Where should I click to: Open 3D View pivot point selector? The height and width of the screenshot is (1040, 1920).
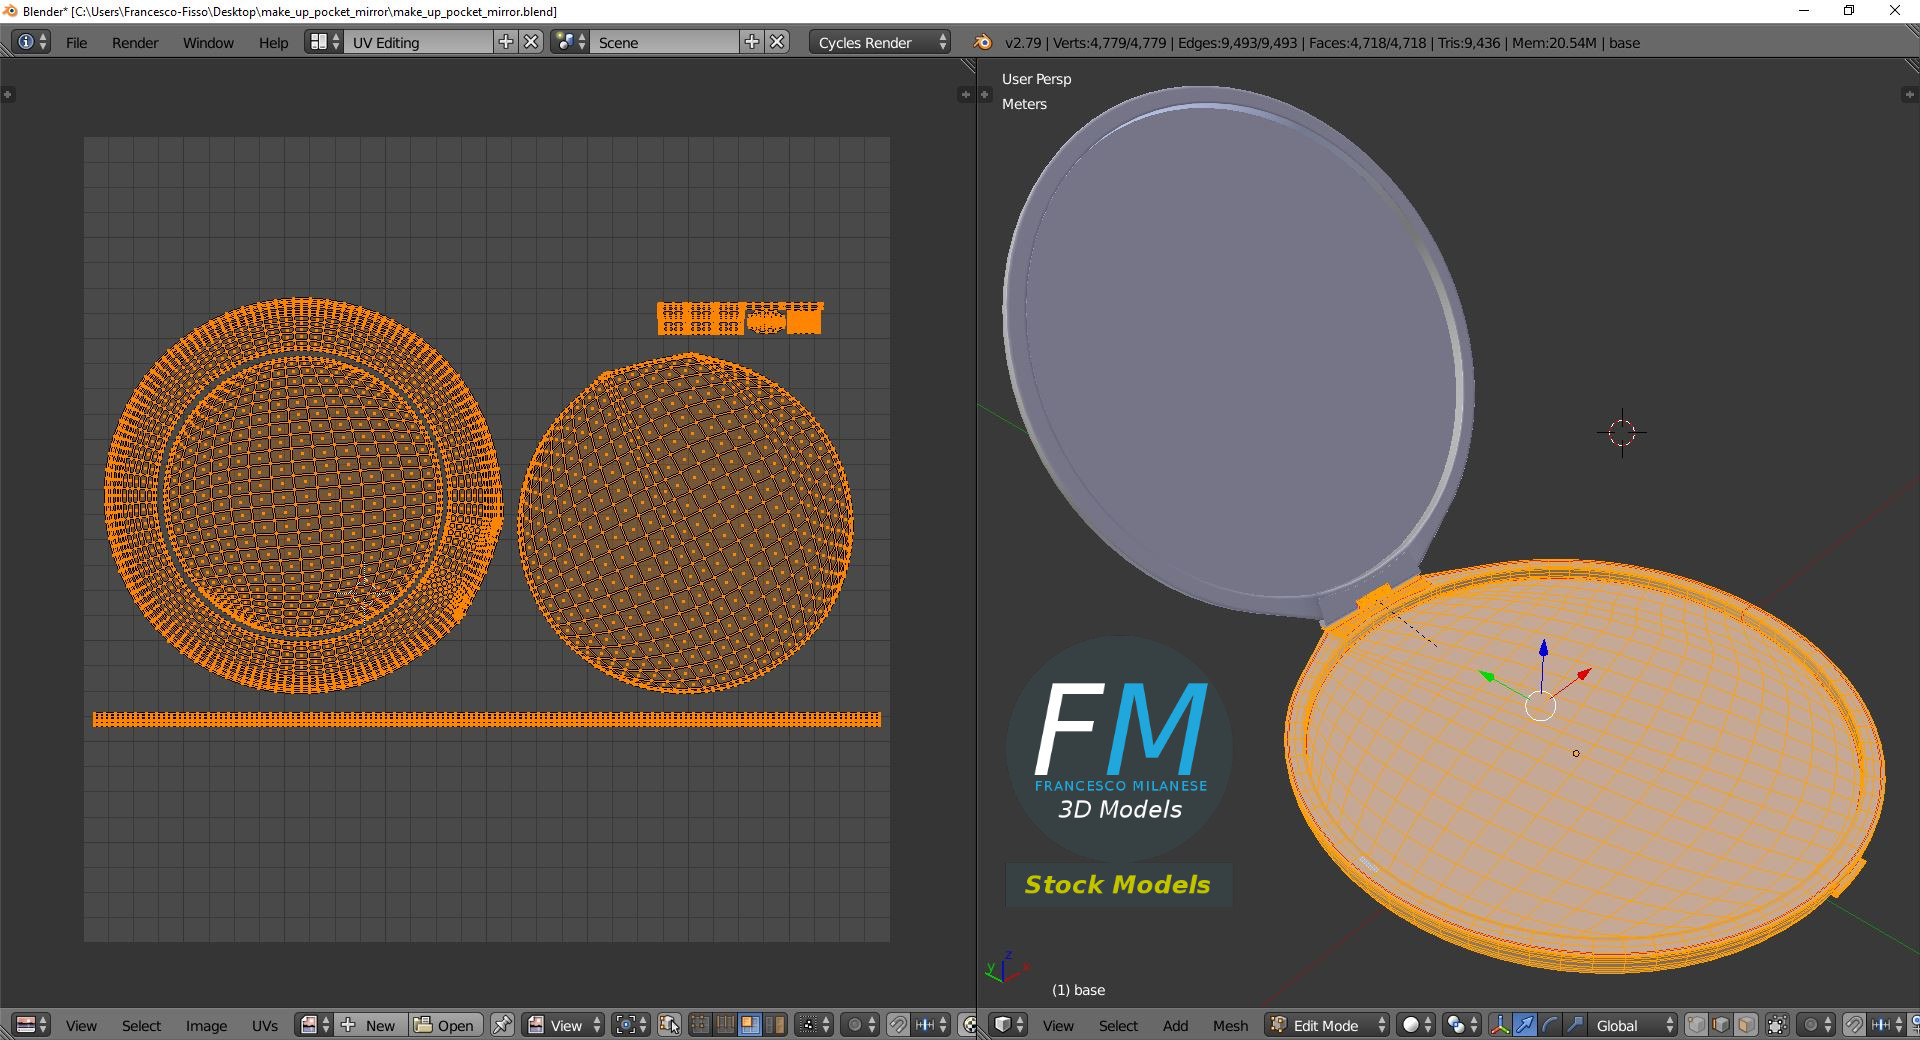[x=1462, y=1025]
